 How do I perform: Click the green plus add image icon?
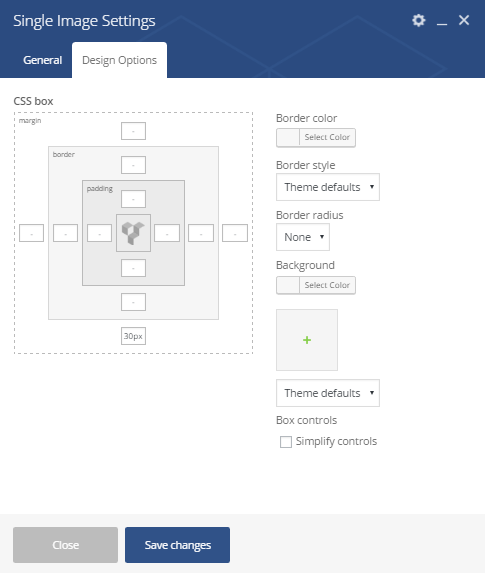307,340
